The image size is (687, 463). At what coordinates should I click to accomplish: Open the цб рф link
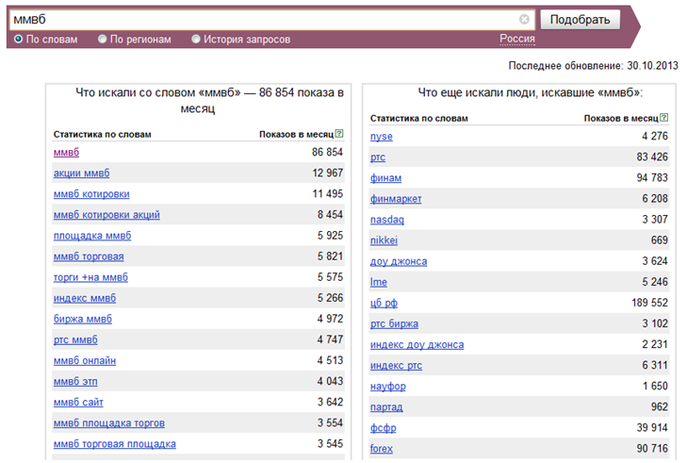click(x=384, y=303)
